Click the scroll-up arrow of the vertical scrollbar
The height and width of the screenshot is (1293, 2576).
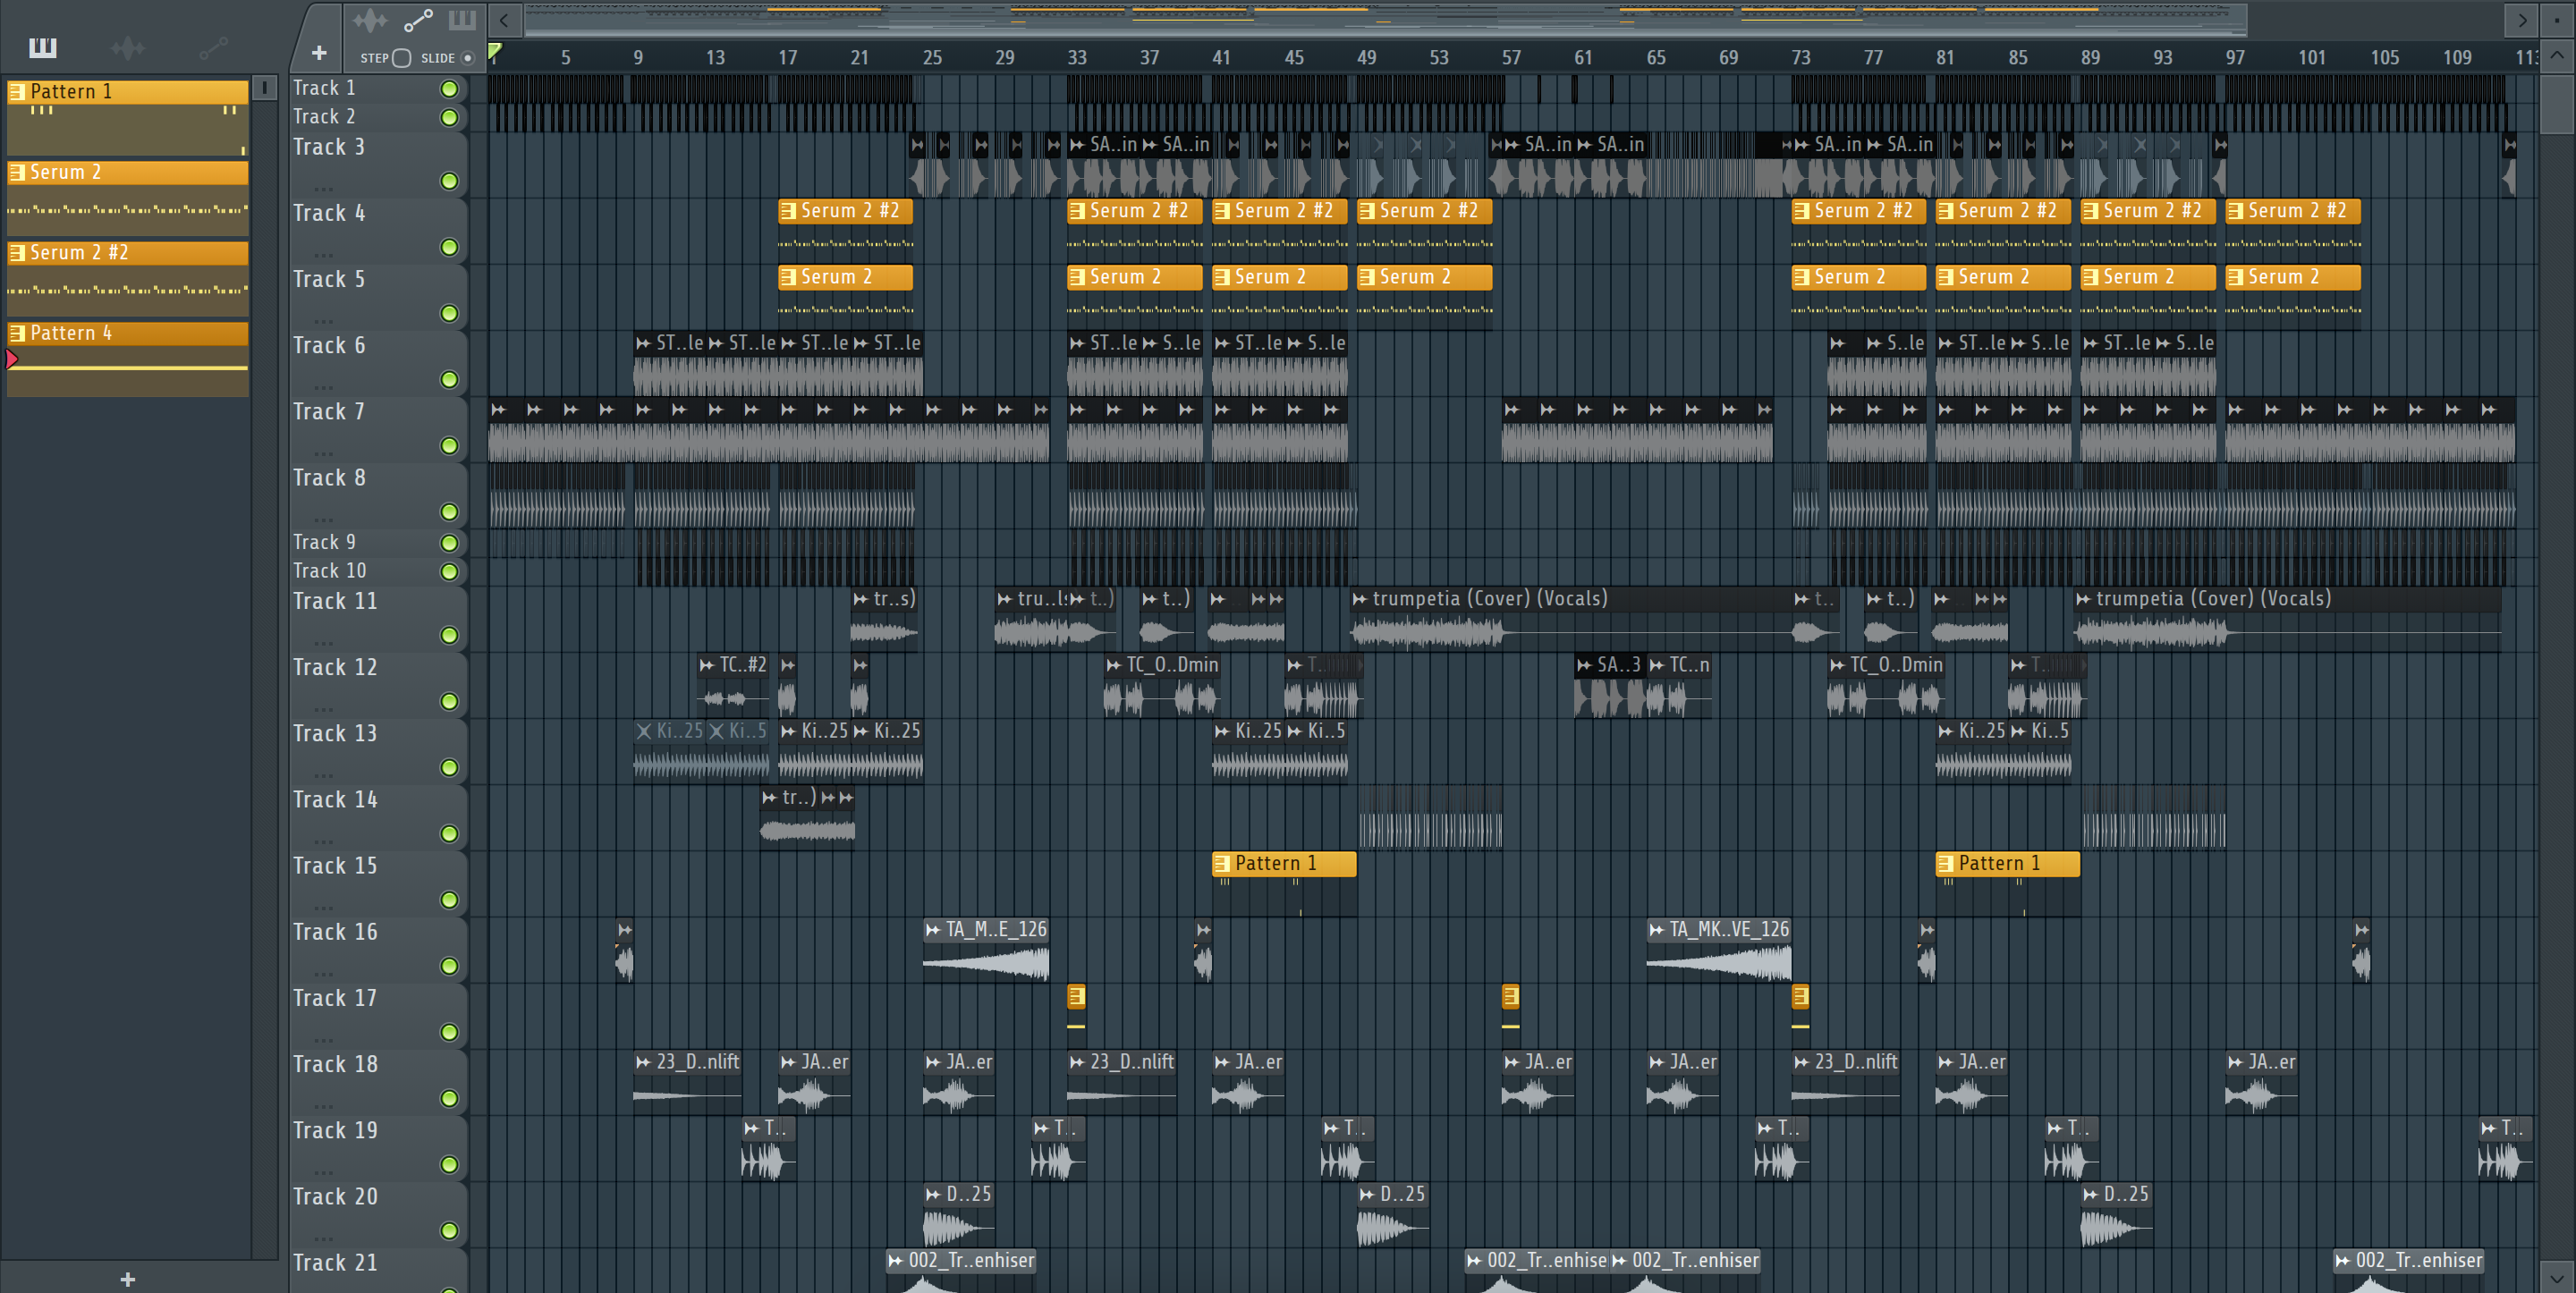click(x=2556, y=56)
